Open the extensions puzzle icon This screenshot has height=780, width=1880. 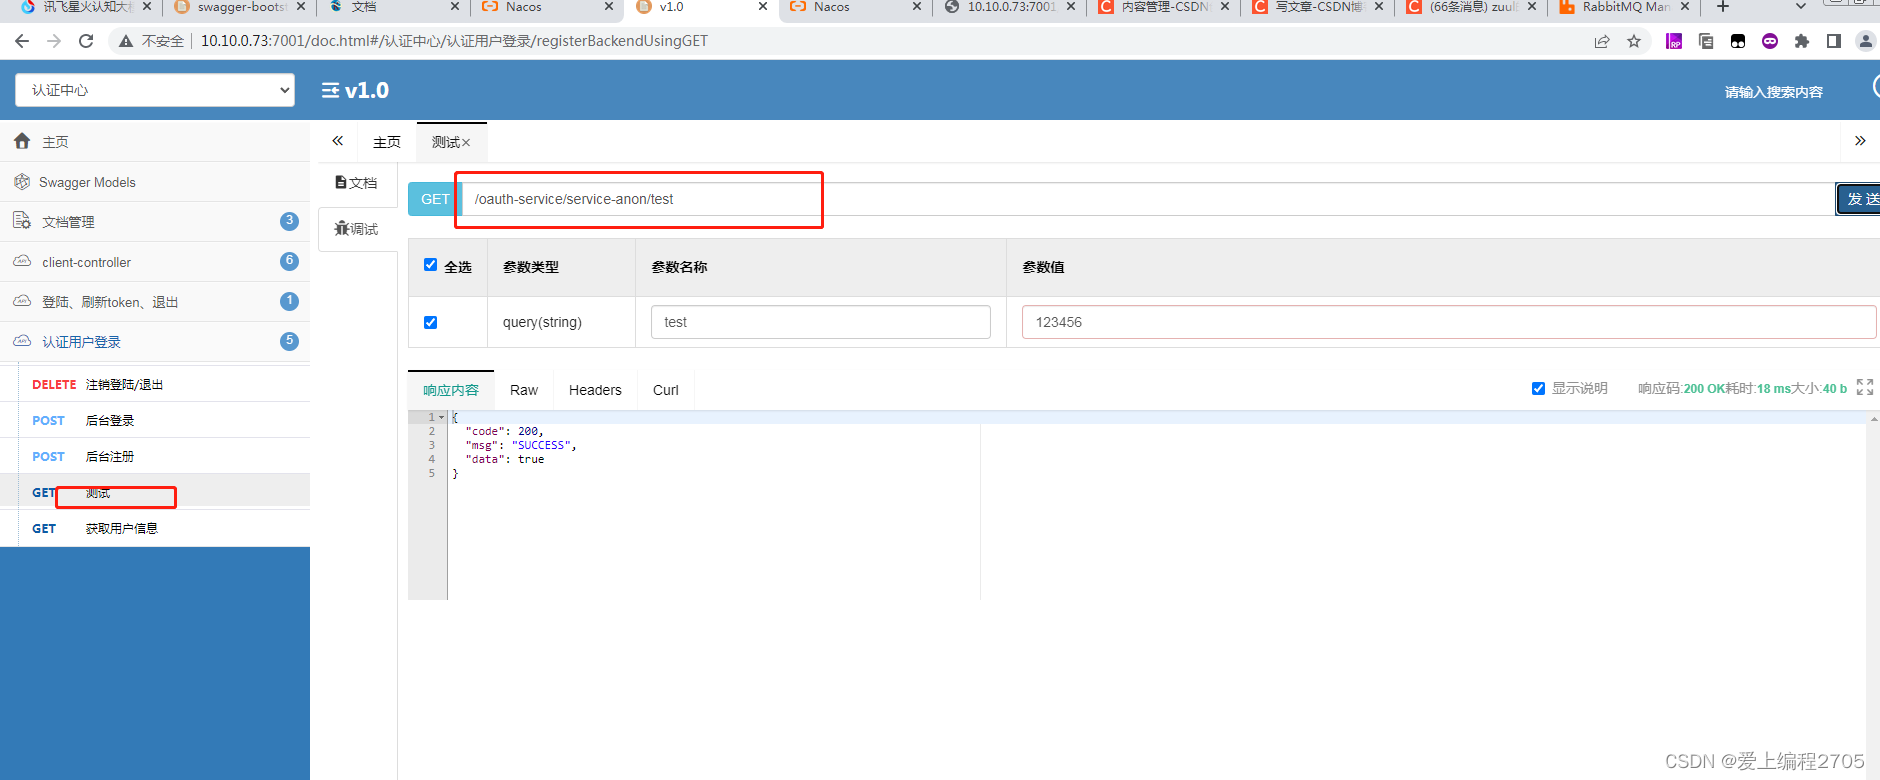(1802, 41)
